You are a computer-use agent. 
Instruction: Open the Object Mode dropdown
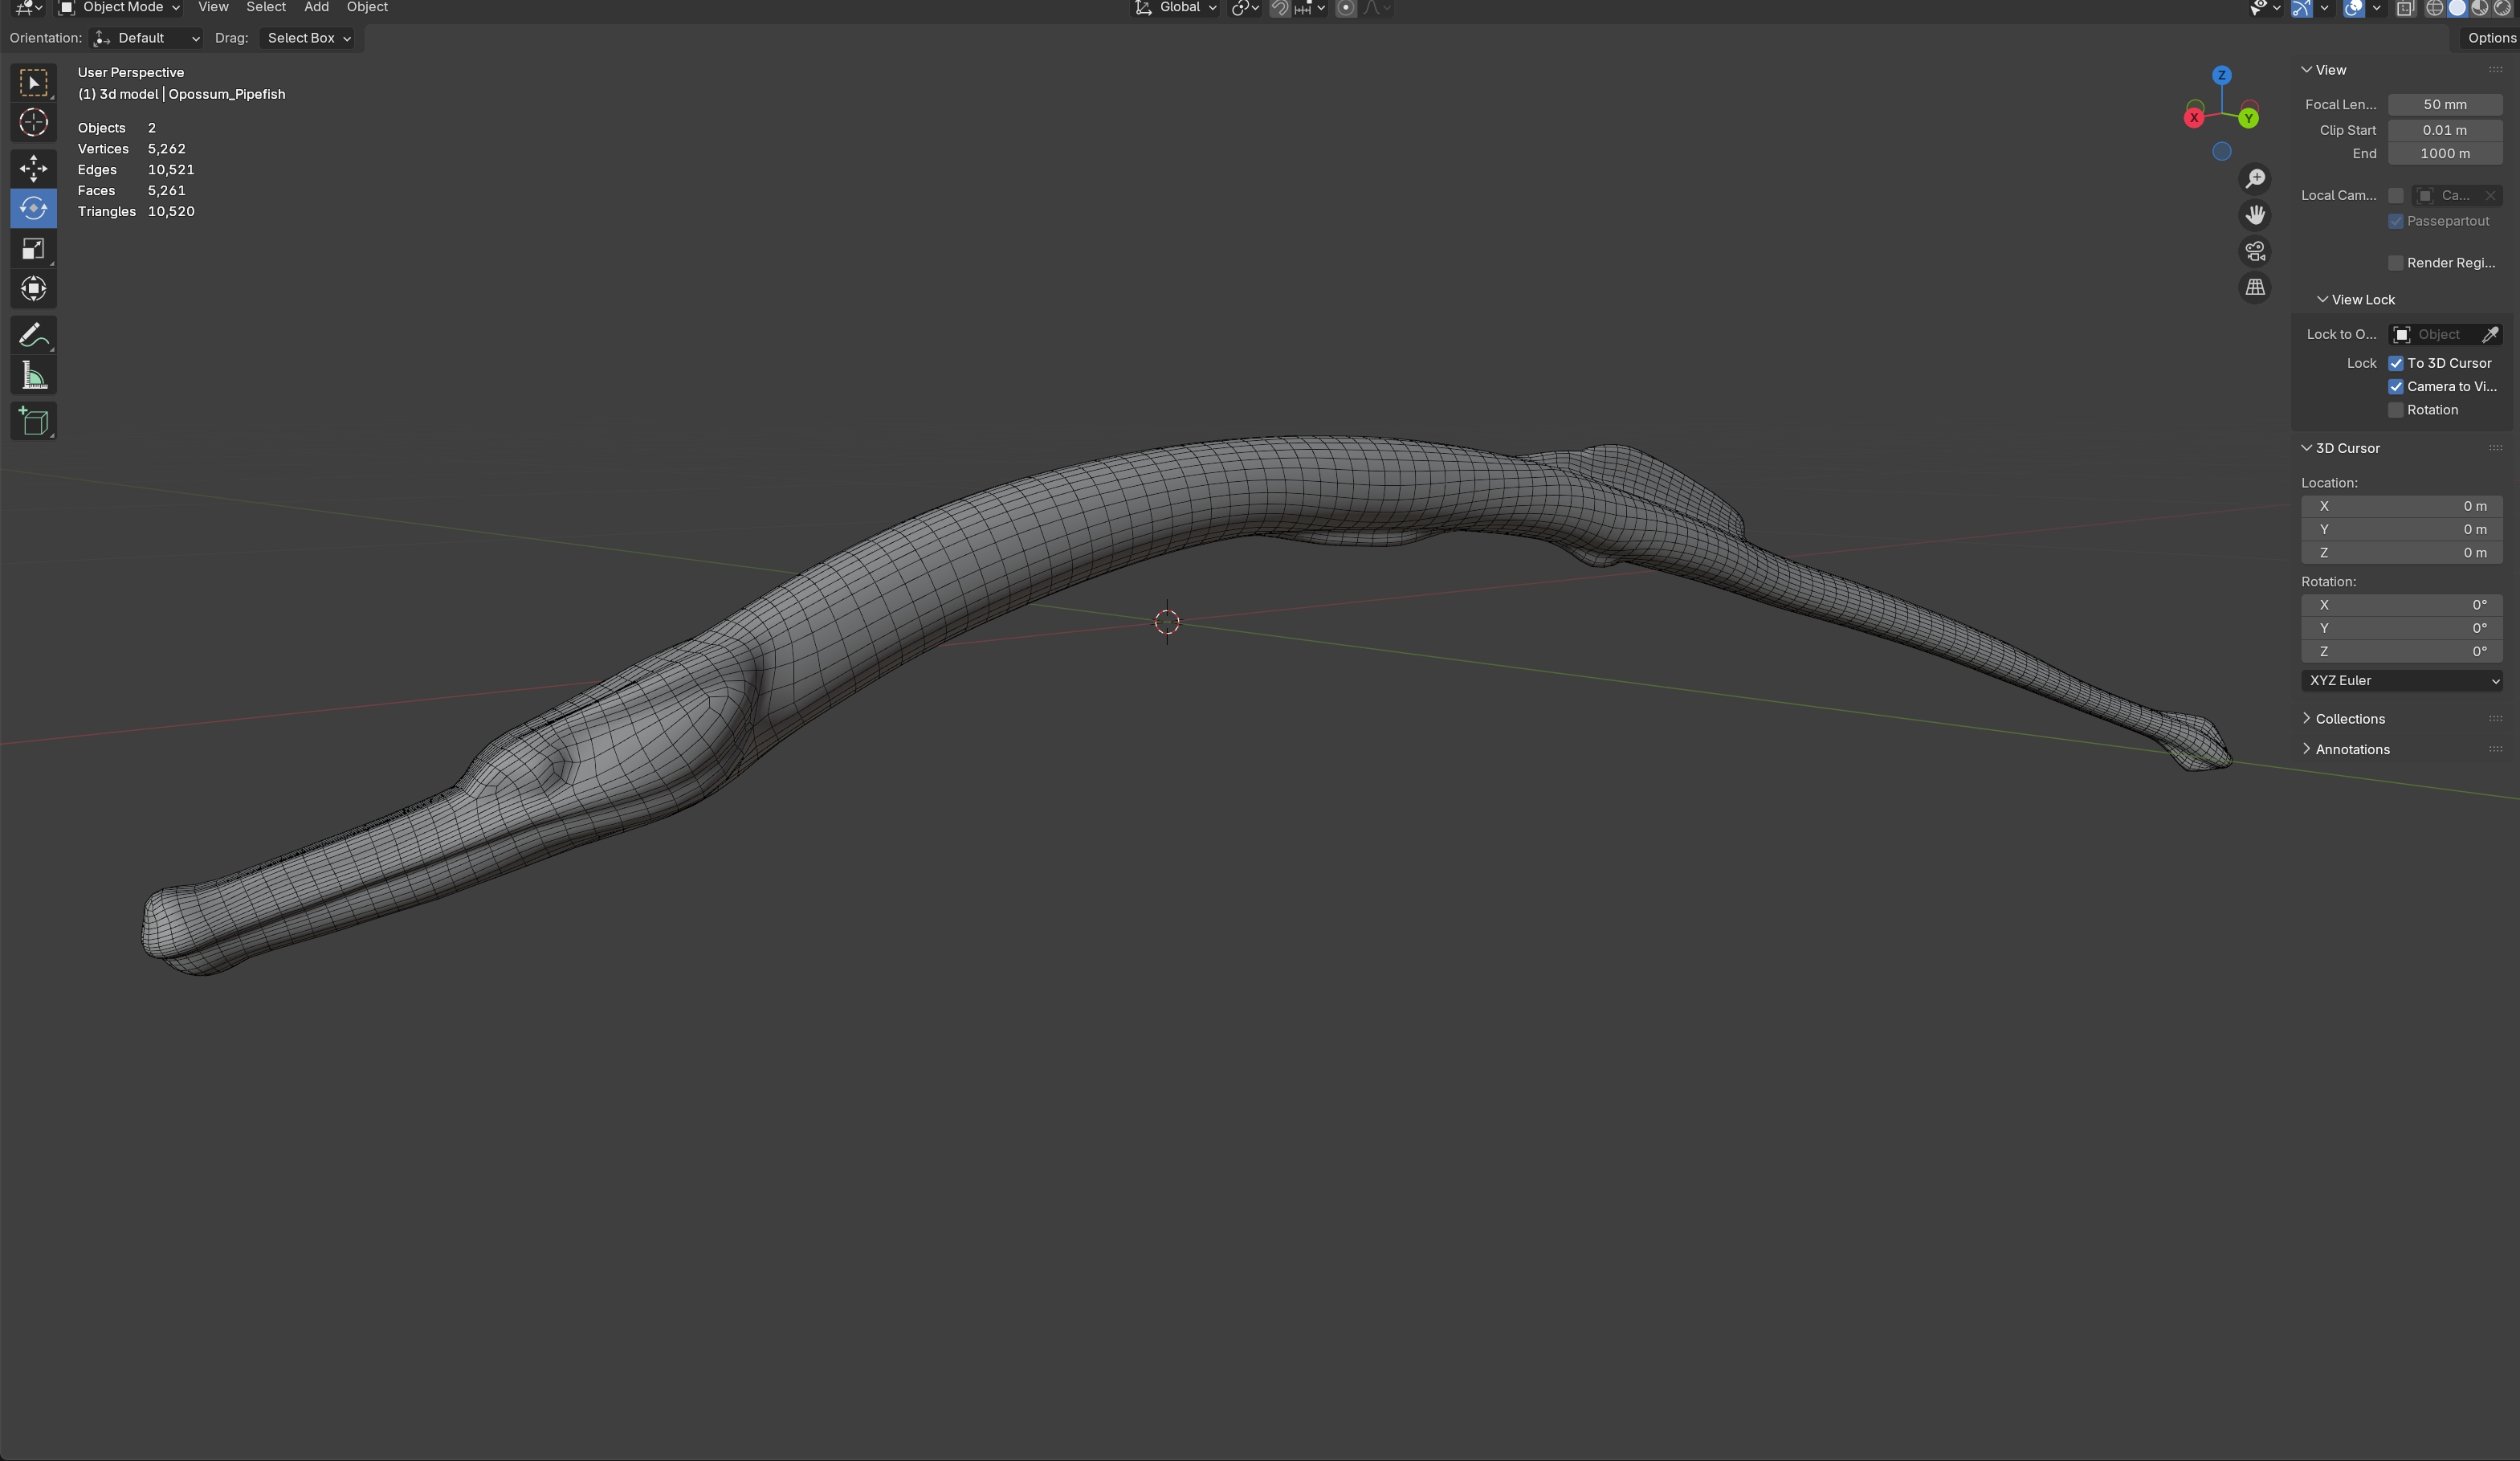tap(120, 8)
